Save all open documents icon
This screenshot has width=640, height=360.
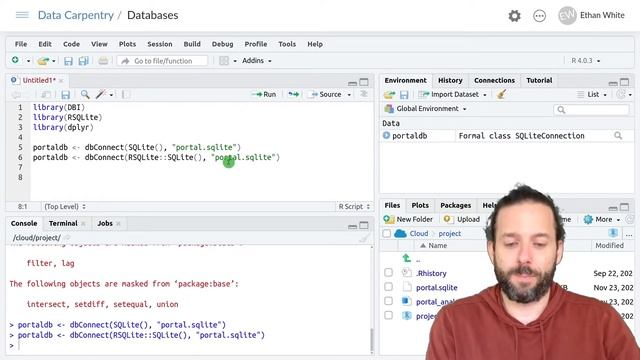pos(83,61)
